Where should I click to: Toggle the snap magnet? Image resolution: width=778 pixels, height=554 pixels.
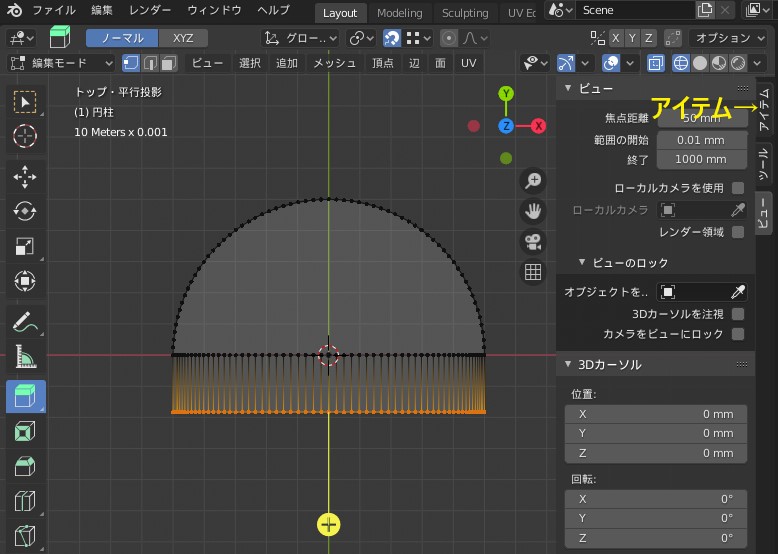click(x=392, y=38)
